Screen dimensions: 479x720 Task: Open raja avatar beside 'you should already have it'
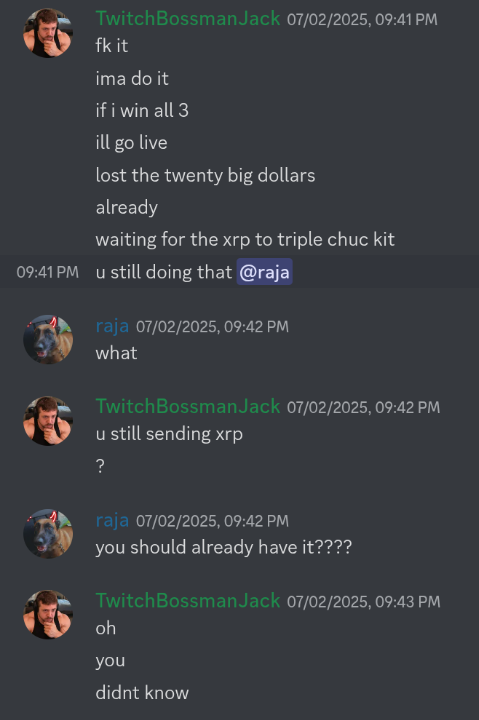tap(48, 534)
